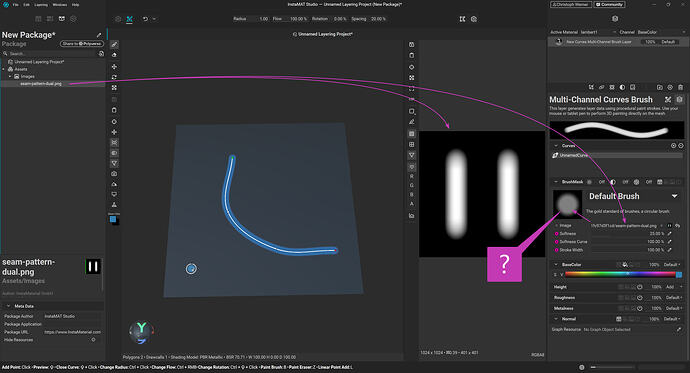Image resolution: width=690 pixels, height=373 pixels.
Task: Toggle the Height channel circular icon
Action: pos(640,287)
